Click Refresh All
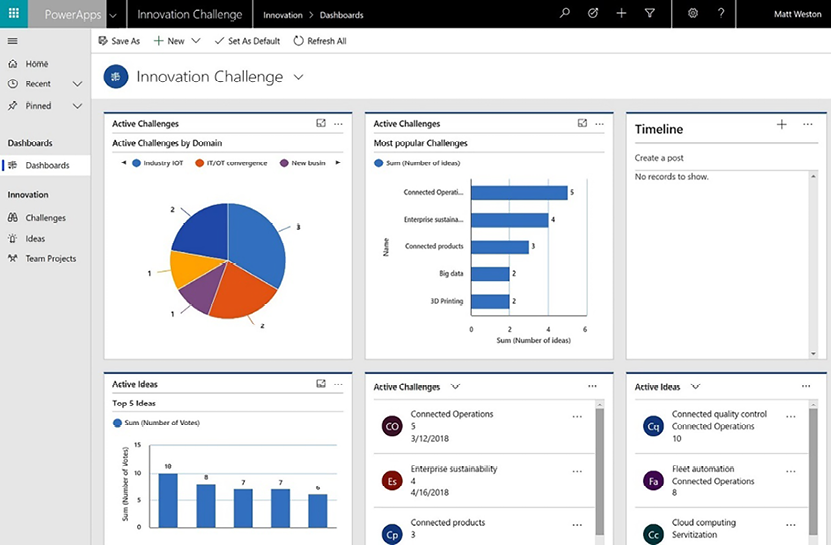Screen dimensions: 831x545 pyautogui.click(x=320, y=41)
